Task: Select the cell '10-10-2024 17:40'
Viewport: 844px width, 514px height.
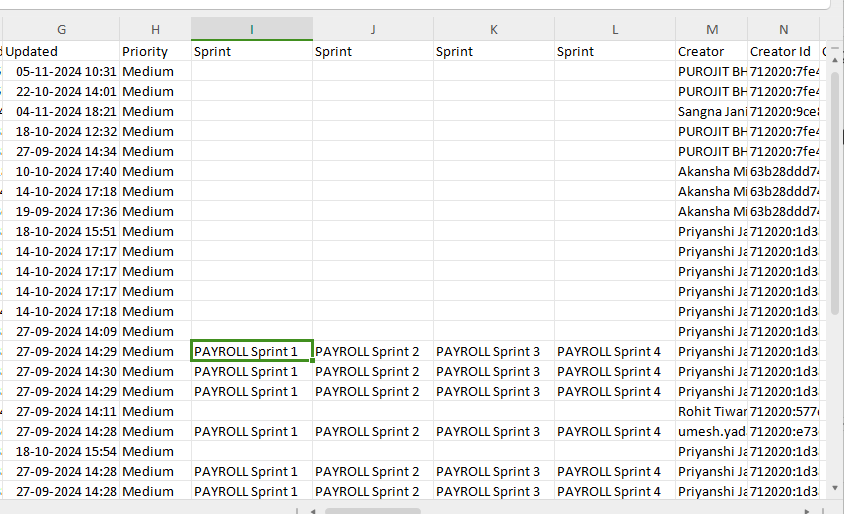Action: pyautogui.click(x=61, y=172)
